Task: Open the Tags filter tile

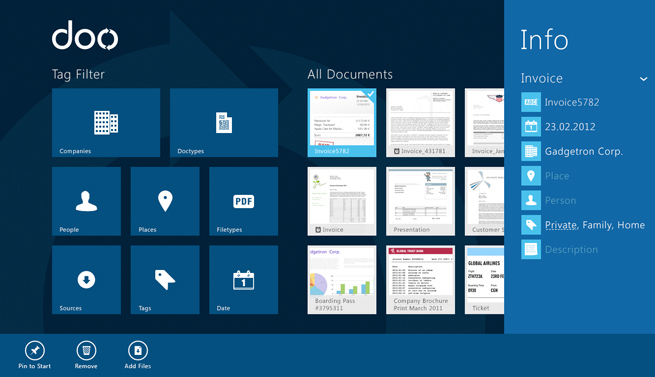Action: [165, 280]
